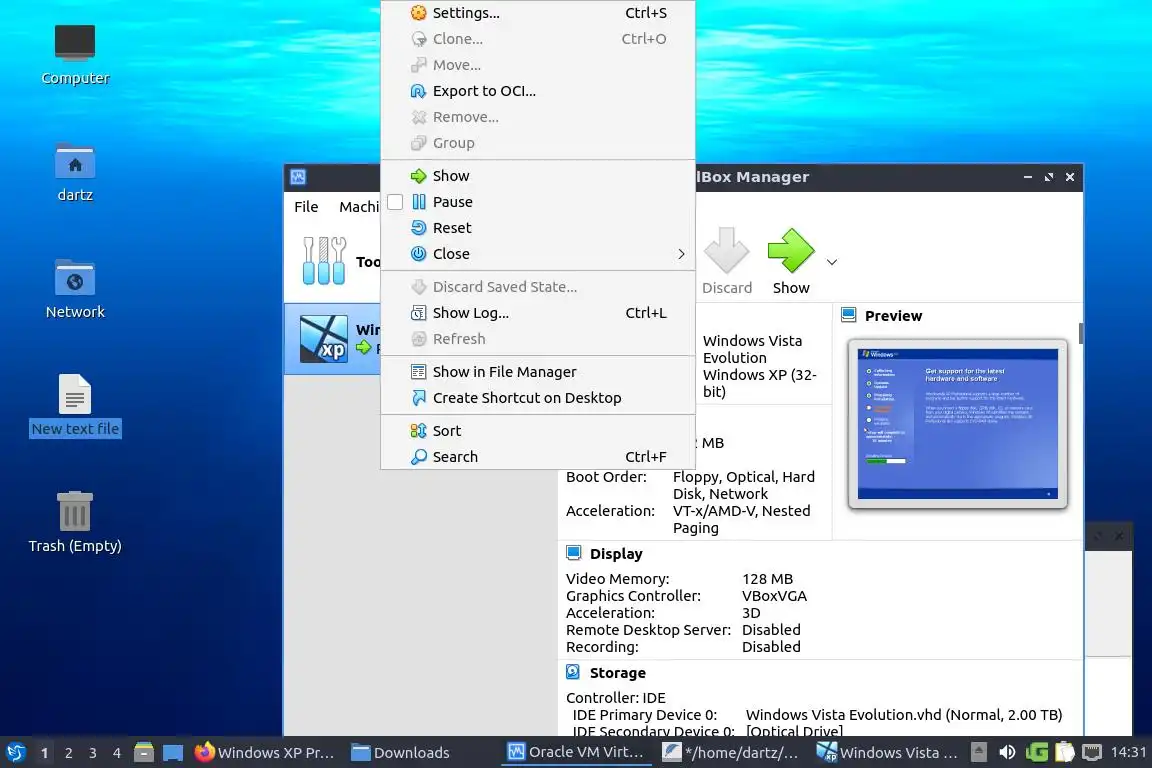Open the Network desktop icon
Viewport: 1152px width, 768px height.
75,289
